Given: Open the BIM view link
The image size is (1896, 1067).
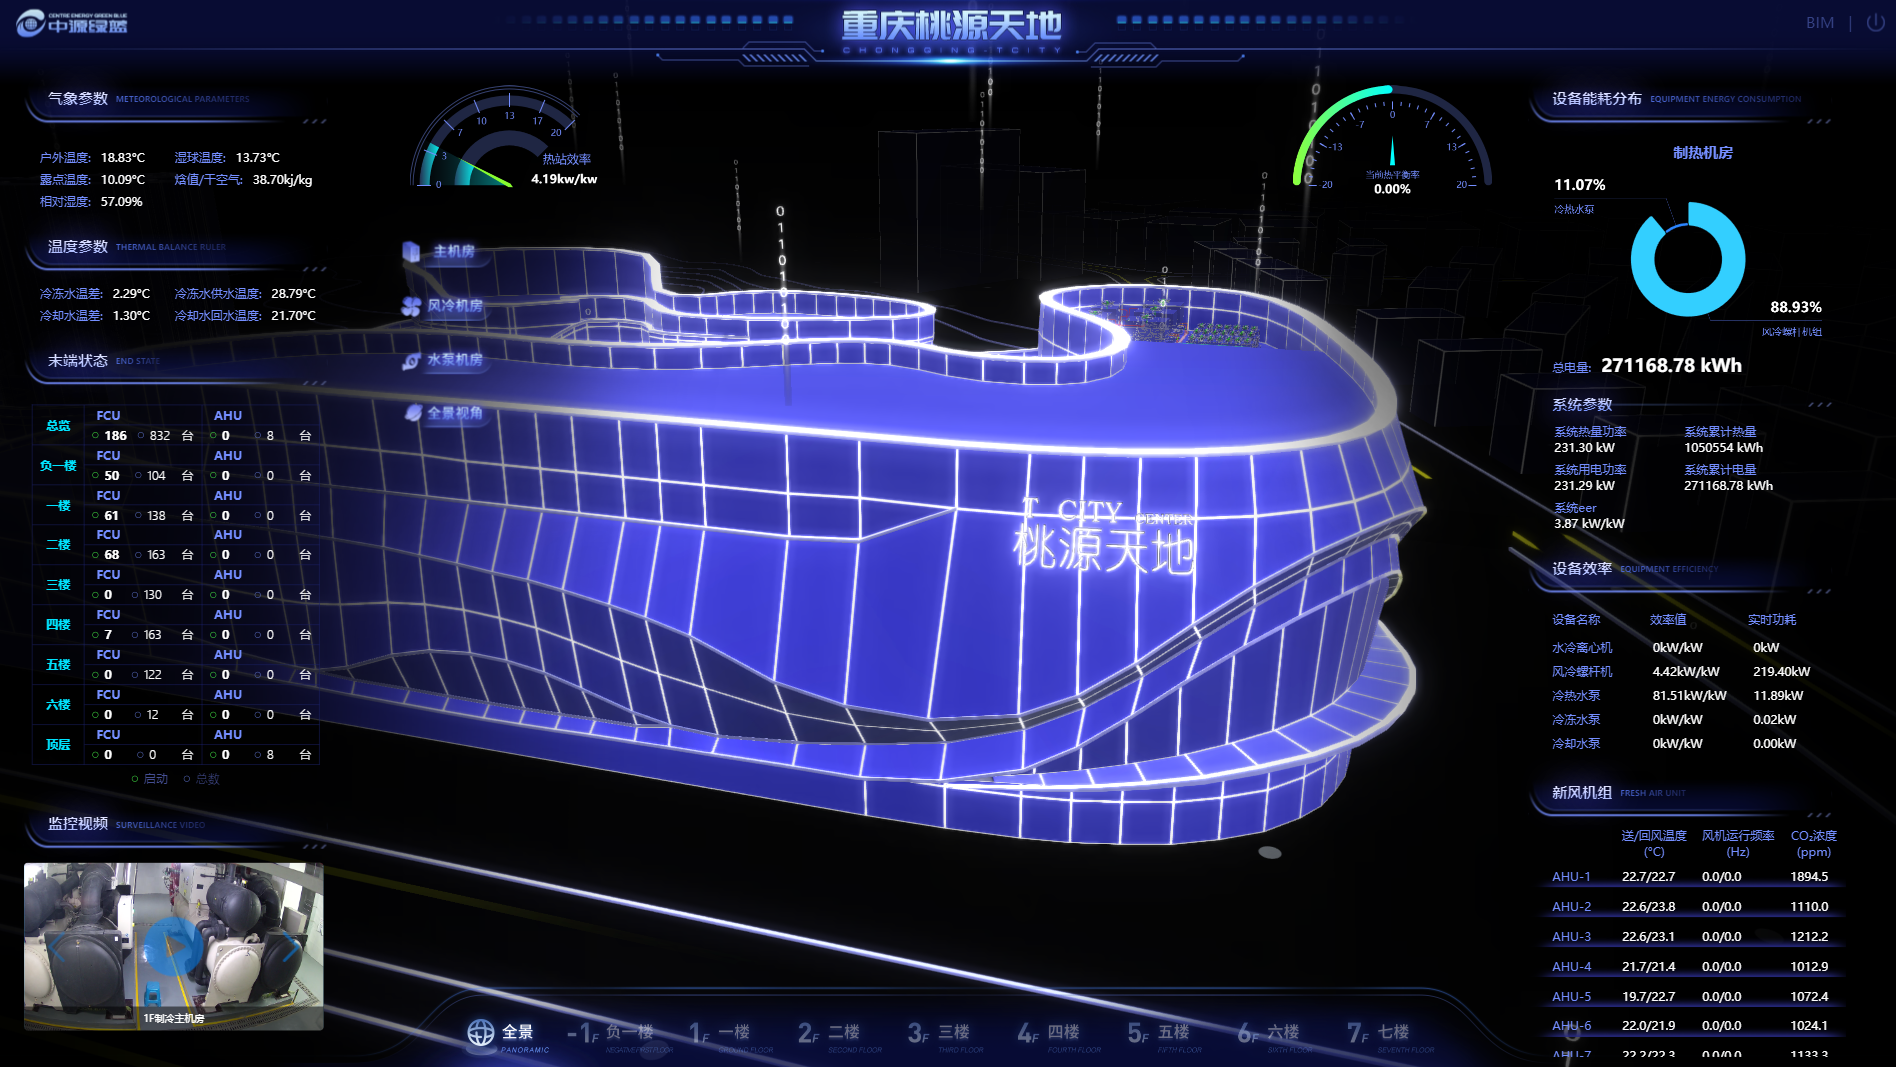Looking at the screenshot, I should [1820, 22].
